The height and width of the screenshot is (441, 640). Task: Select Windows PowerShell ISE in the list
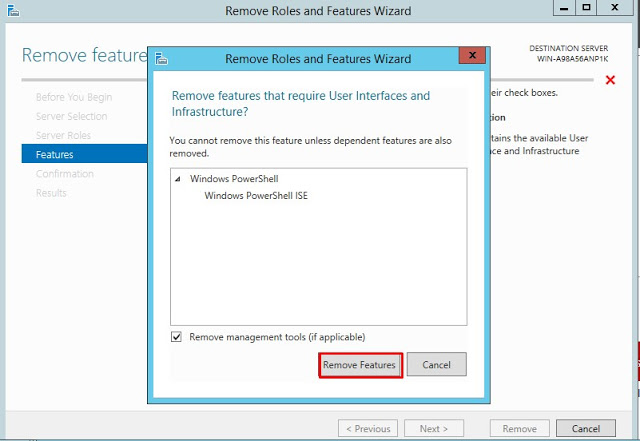[x=256, y=196]
